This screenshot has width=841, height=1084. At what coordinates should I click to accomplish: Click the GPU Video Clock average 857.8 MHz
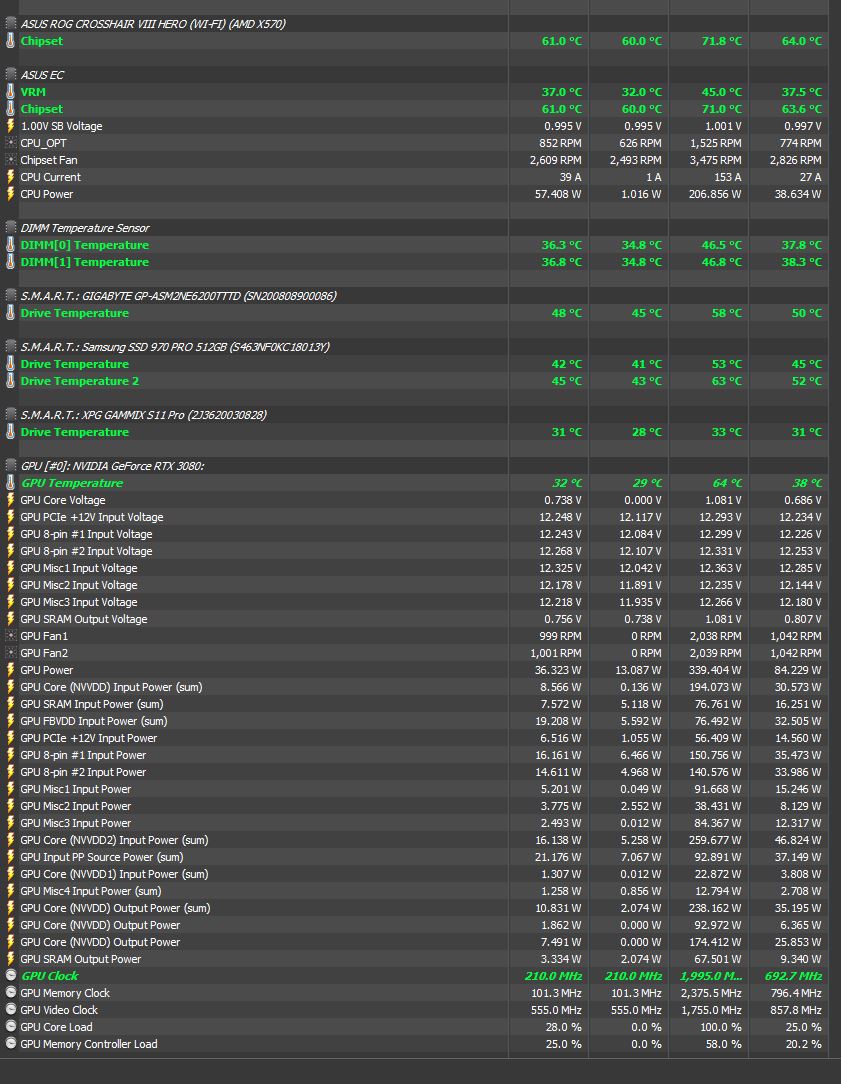click(794, 1010)
